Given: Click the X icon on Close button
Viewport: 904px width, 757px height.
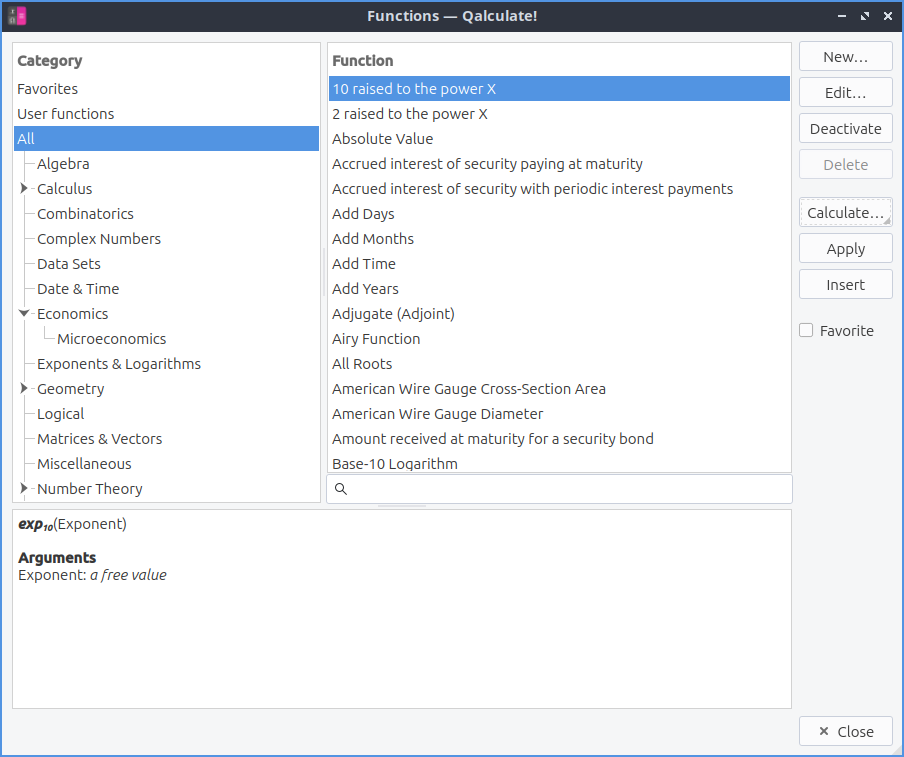Looking at the screenshot, I should click(824, 732).
